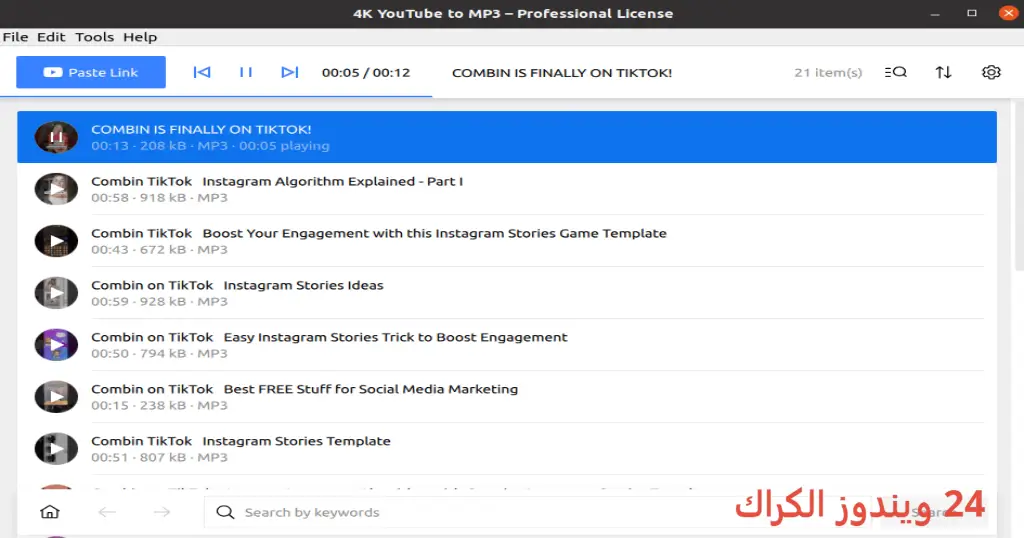Select Instagram Stories Ideas title text

[x=237, y=285]
